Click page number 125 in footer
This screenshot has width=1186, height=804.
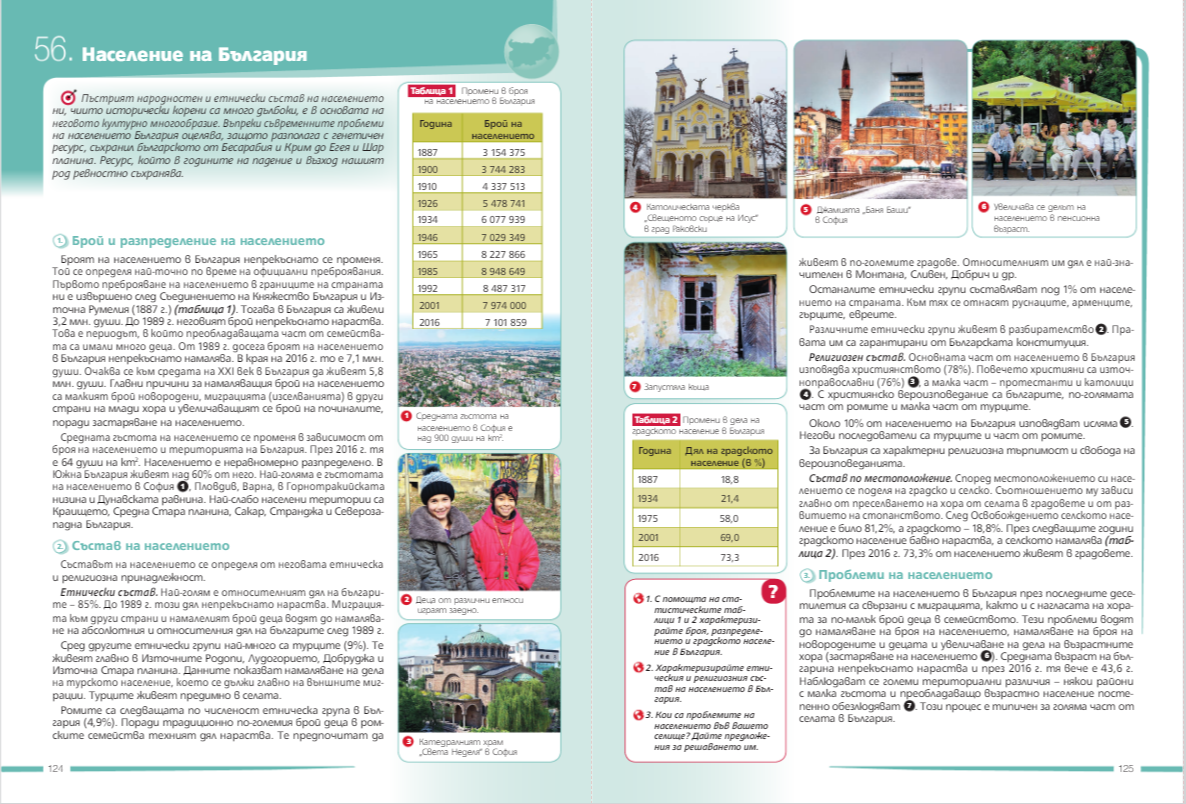[x=1125, y=769]
